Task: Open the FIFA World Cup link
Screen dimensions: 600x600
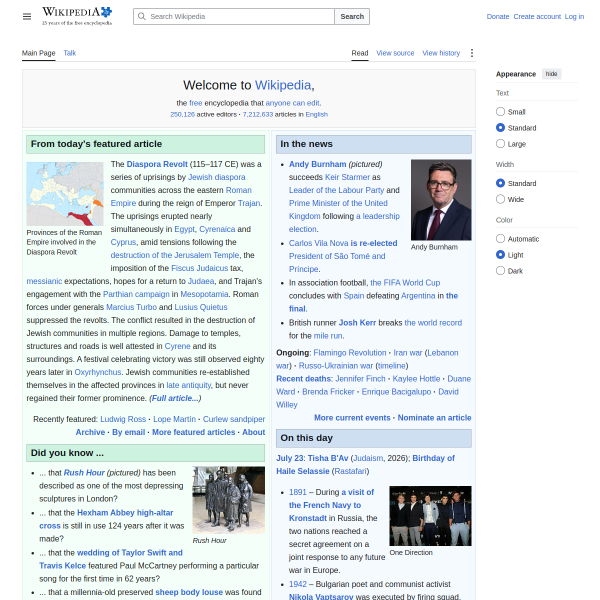Action: 405,283
